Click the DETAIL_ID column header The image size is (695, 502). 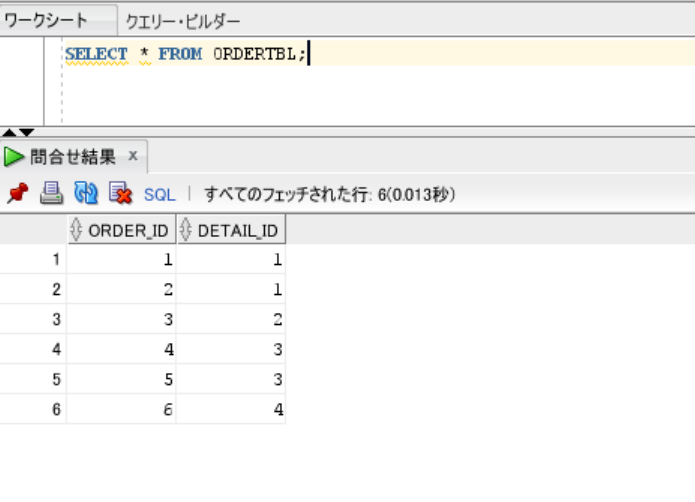point(237,231)
